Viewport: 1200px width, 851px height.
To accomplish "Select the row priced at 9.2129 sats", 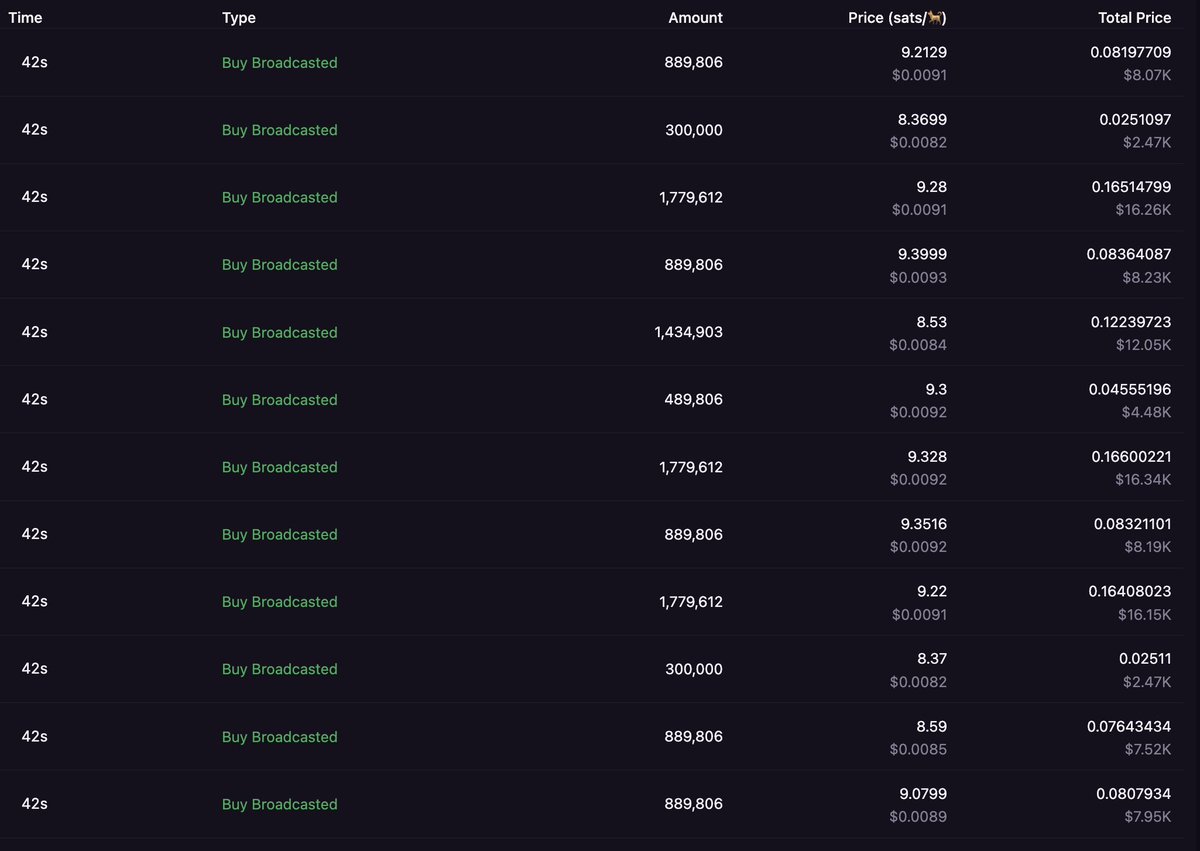I will tap(600, 63).
